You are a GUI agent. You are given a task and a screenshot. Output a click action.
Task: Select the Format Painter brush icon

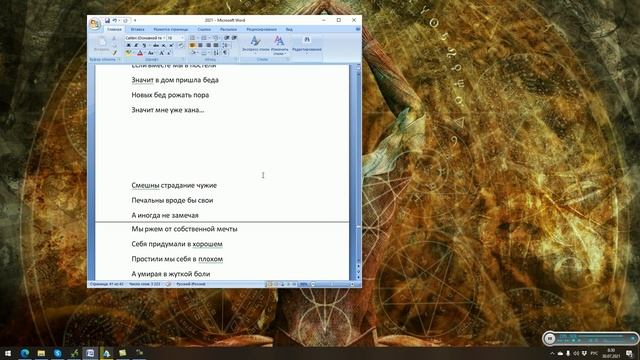tap(114, 53)
